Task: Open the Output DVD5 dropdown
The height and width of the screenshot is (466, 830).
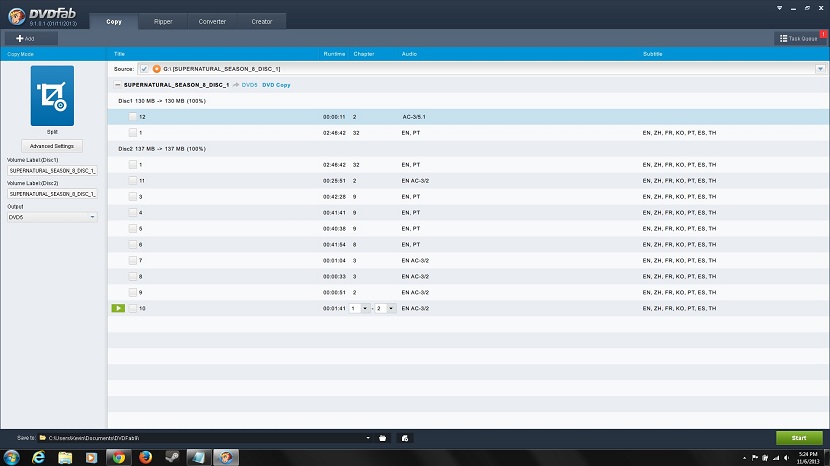Action: tap(52, 216)
